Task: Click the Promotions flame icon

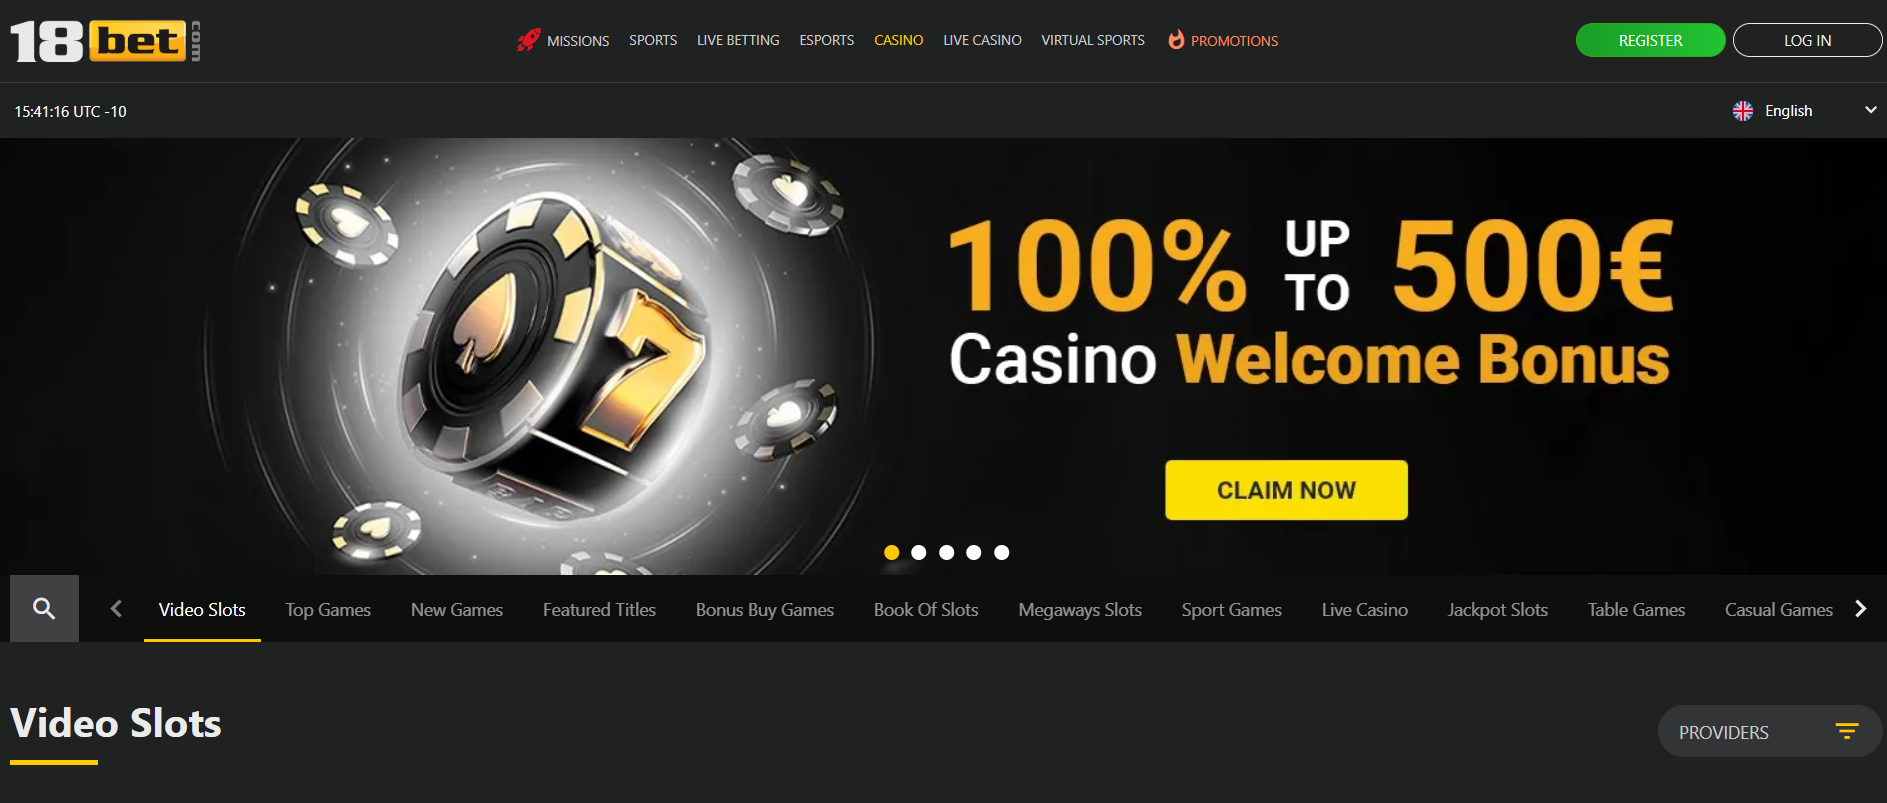Action: point(1176,39)
